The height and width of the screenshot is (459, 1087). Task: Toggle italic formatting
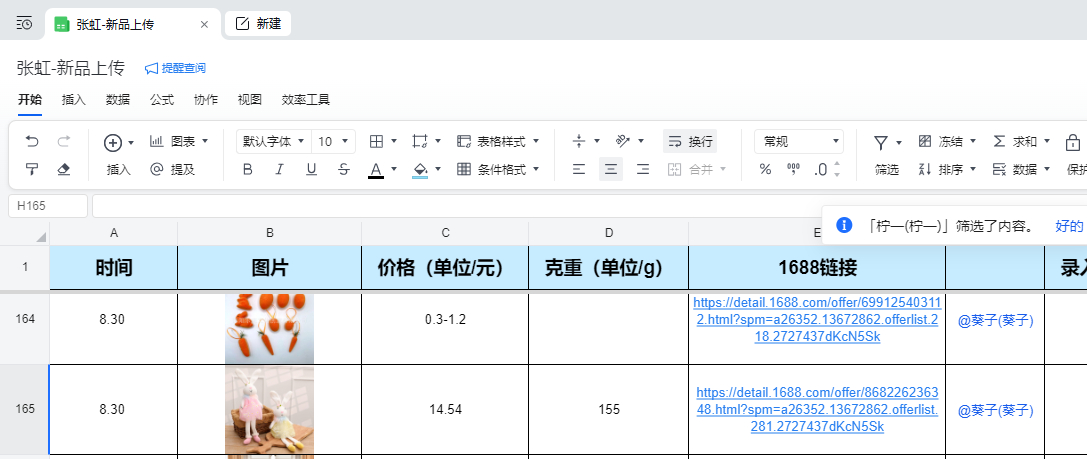pos(280,169)
